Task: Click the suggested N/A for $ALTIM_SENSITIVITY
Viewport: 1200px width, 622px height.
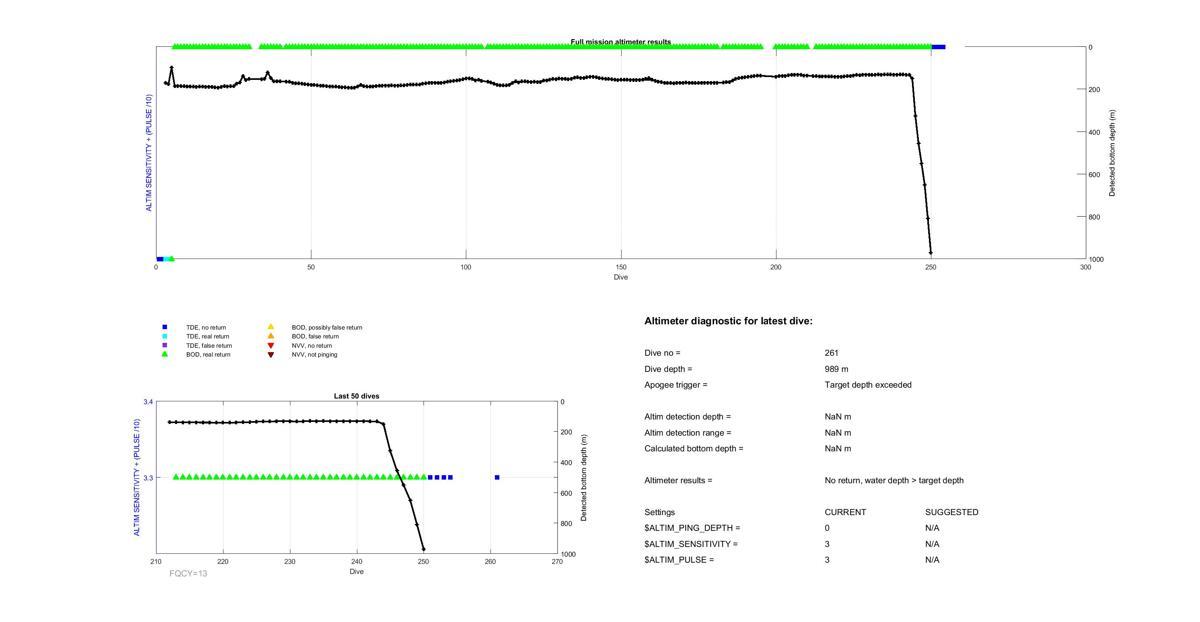Action: click(x=933, y=544)
